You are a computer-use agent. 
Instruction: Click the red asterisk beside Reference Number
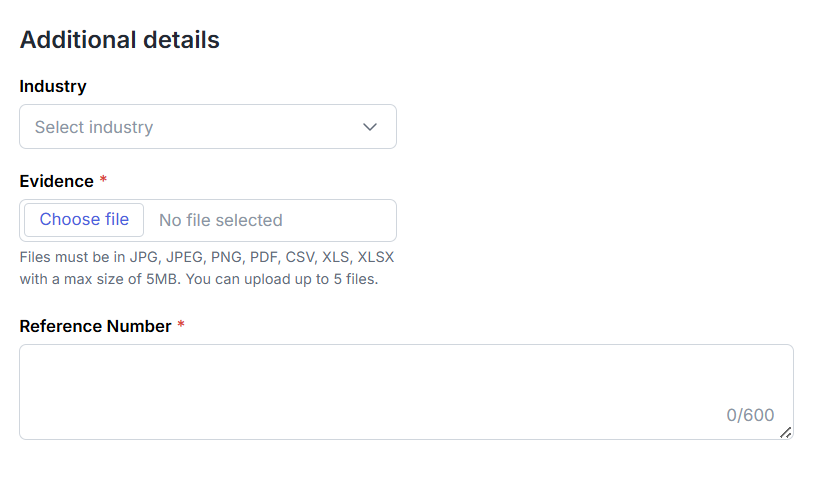coord(181,324)
